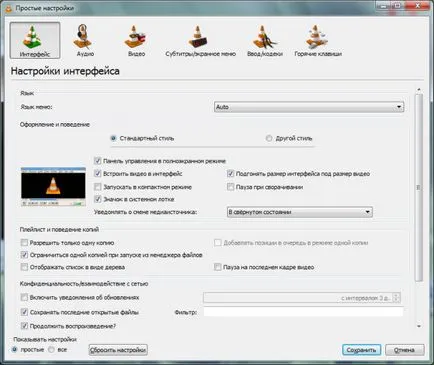Enable Пауза при сворачивании checkbox
This screenshot has height=365, width=434.
(230, 187)
